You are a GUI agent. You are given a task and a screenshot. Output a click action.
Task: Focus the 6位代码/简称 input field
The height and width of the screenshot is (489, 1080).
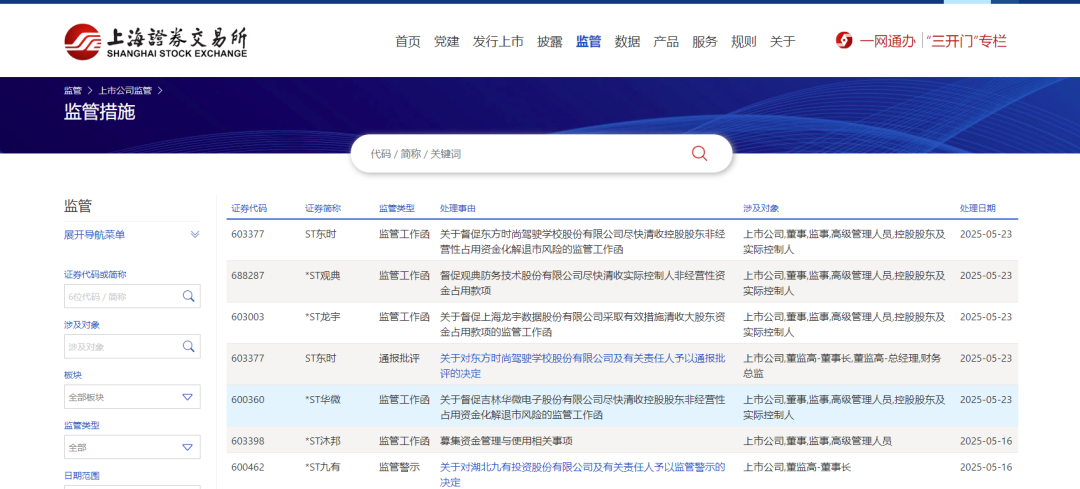pyautogui.click(x=121, y=296)
